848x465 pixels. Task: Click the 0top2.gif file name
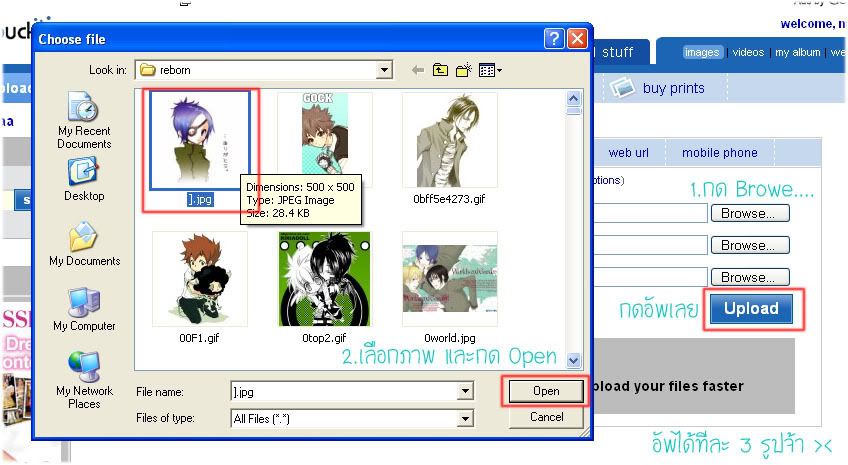tap(324, 338)
